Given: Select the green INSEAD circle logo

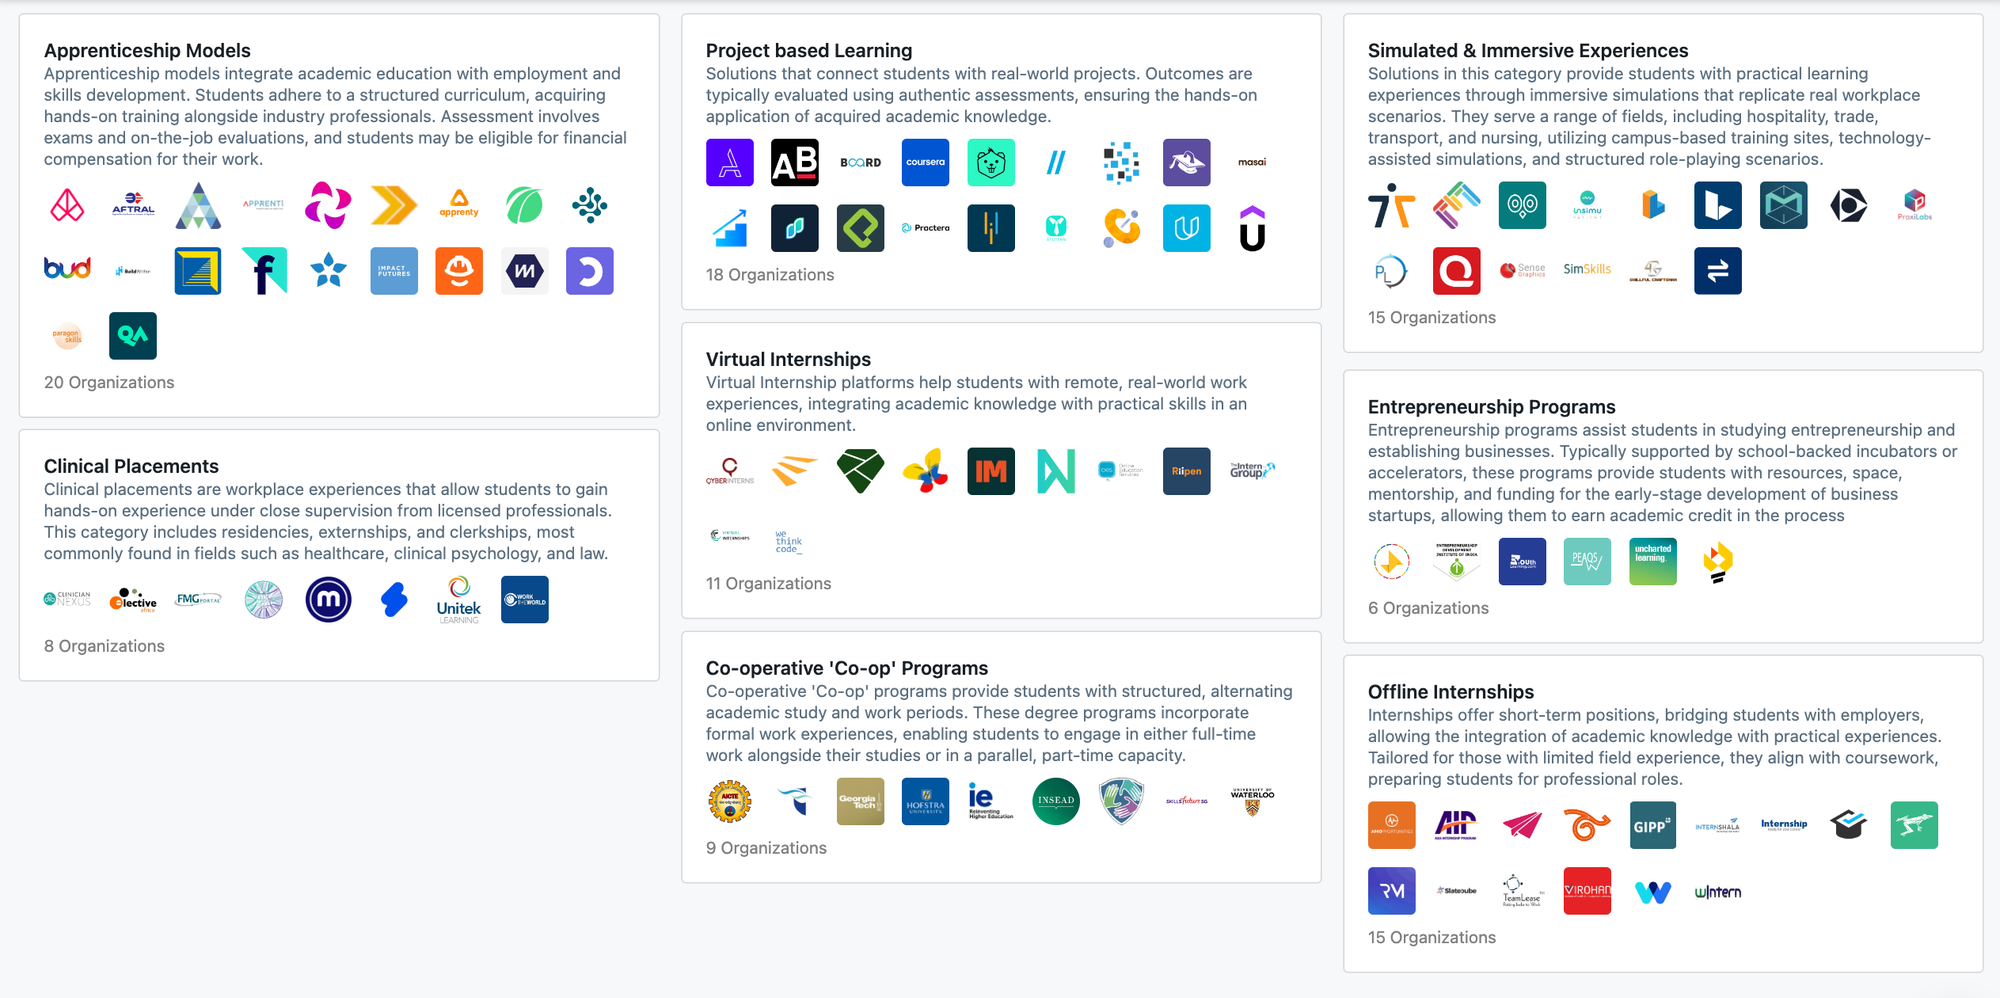Looking at the screenshot, I should [x=1056, y=801].
